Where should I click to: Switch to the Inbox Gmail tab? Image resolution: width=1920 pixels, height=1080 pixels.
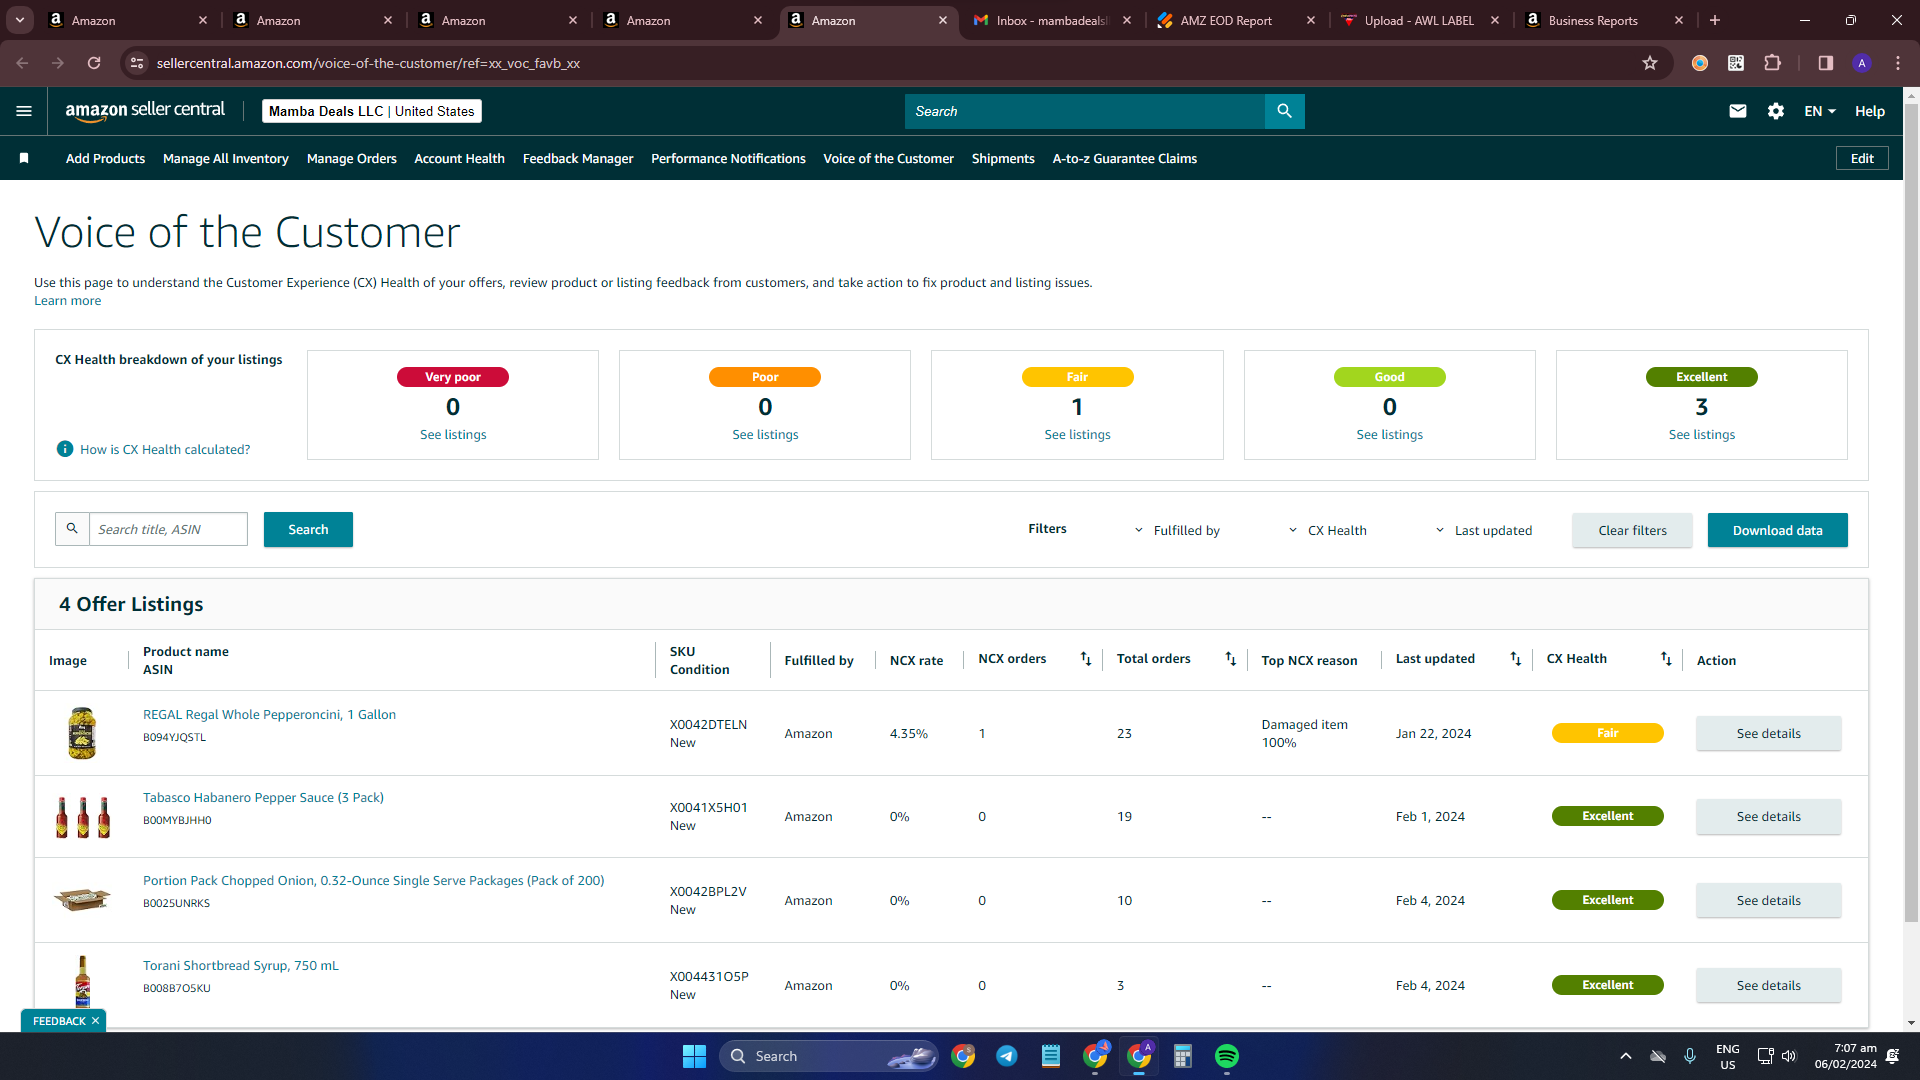(1052, 20)
